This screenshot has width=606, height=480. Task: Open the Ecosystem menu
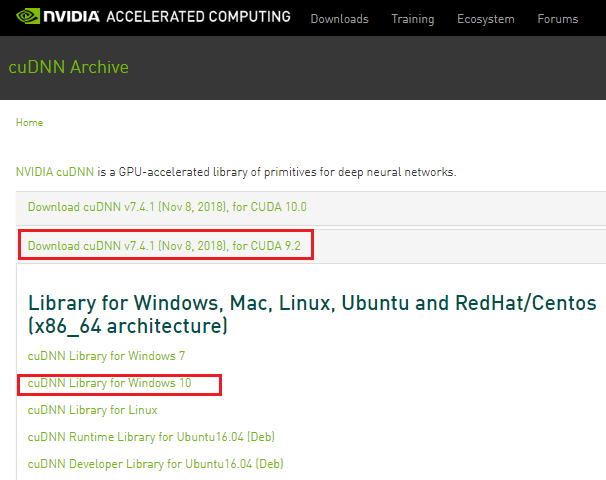pos(486,19)
